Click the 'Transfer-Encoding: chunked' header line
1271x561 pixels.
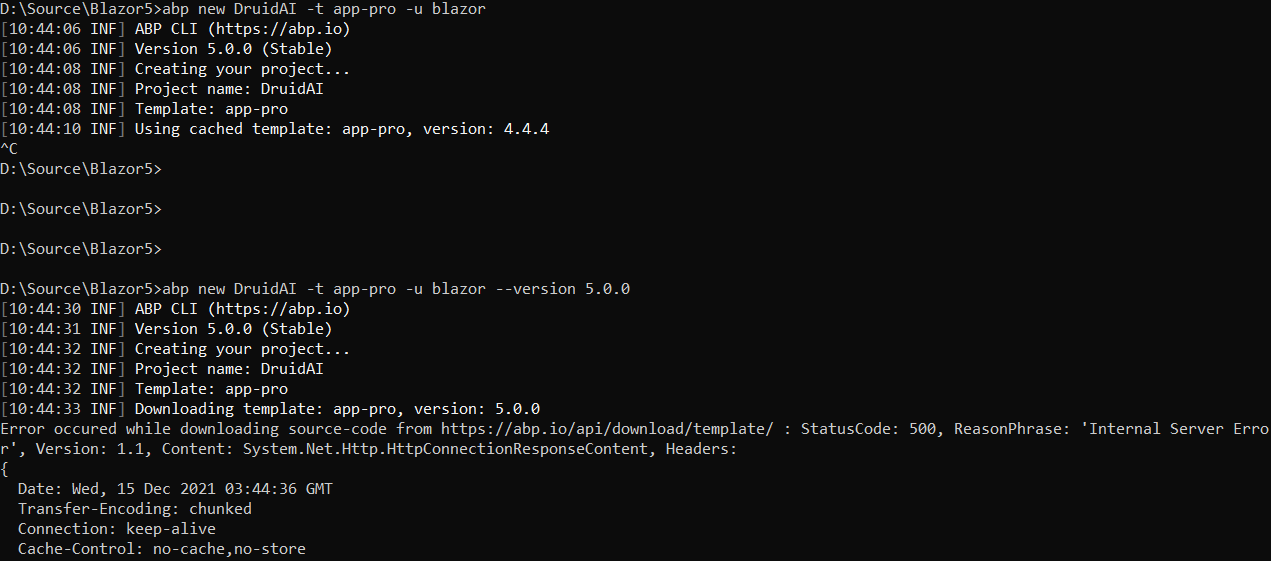point(135,509)
